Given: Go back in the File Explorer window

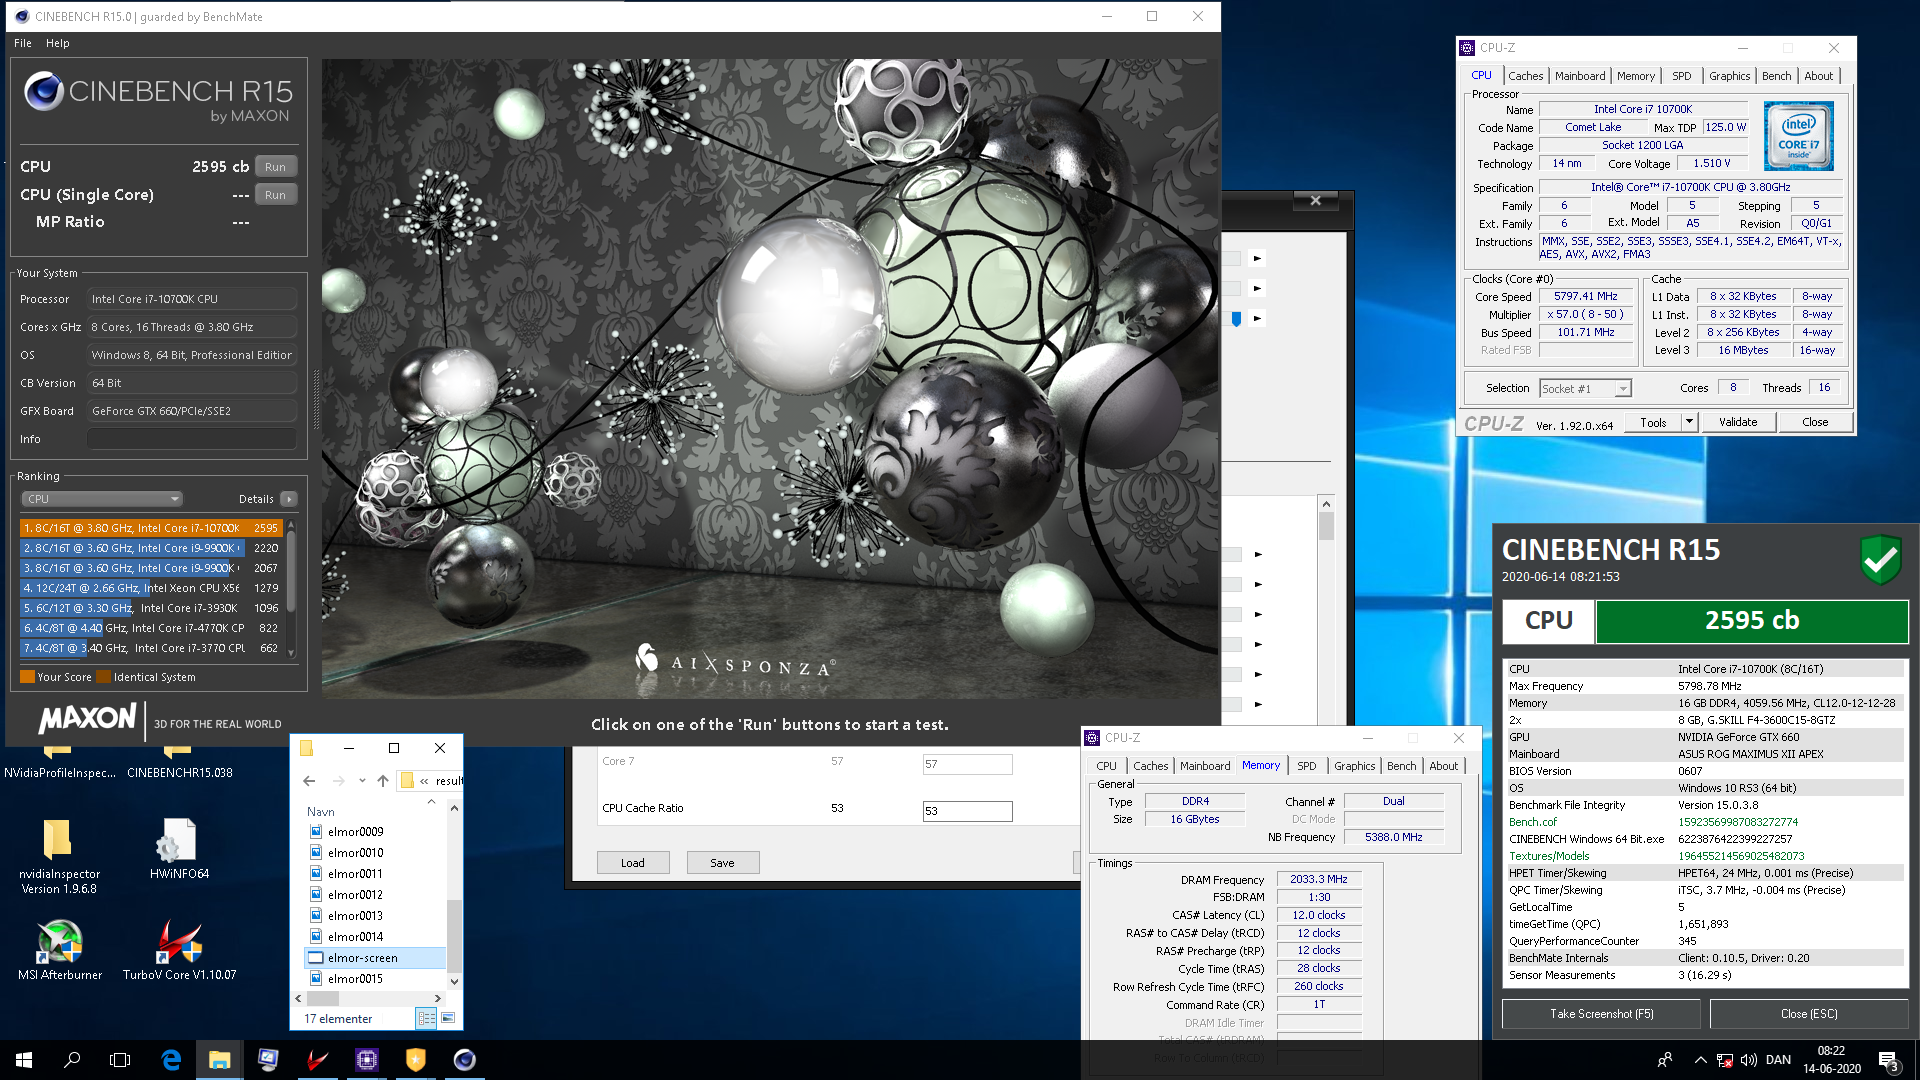Looking at the screenshot, I should click(x=309, y=781).
